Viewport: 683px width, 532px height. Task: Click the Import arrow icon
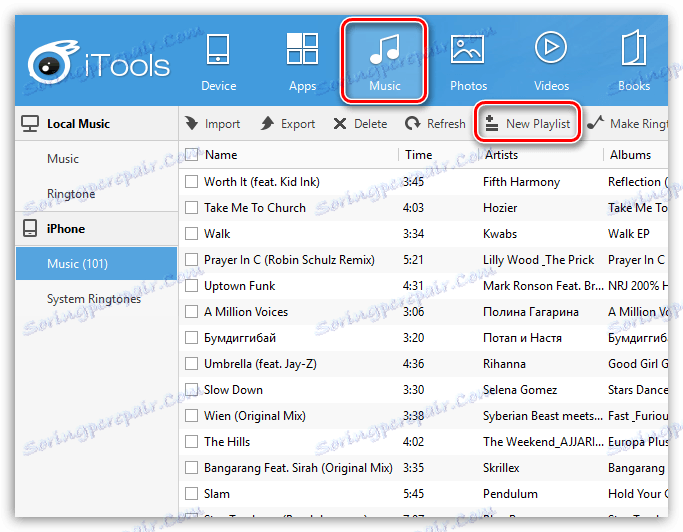tap(191, 123)
